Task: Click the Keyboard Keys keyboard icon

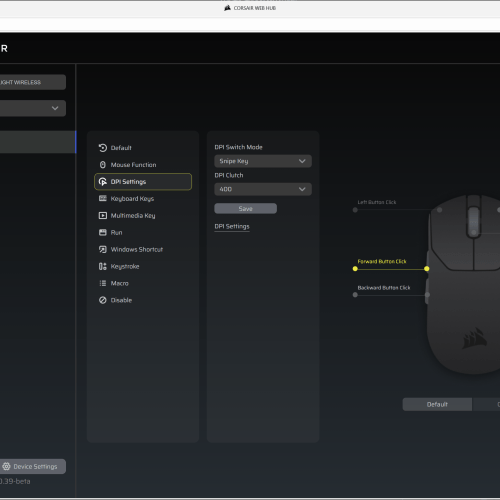Action: [103, 198]
